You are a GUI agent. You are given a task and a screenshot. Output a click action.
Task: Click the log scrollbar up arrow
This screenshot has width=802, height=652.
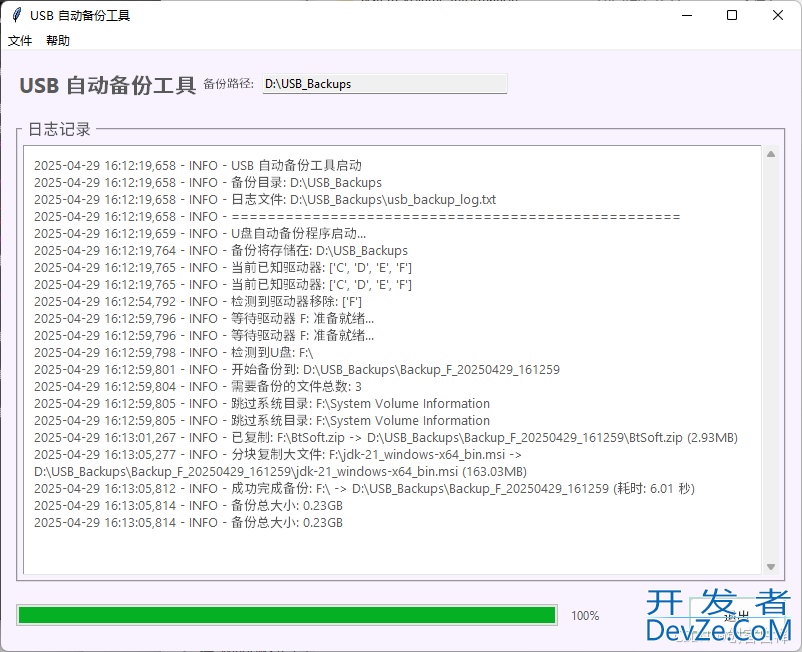(x=771, y=154)
